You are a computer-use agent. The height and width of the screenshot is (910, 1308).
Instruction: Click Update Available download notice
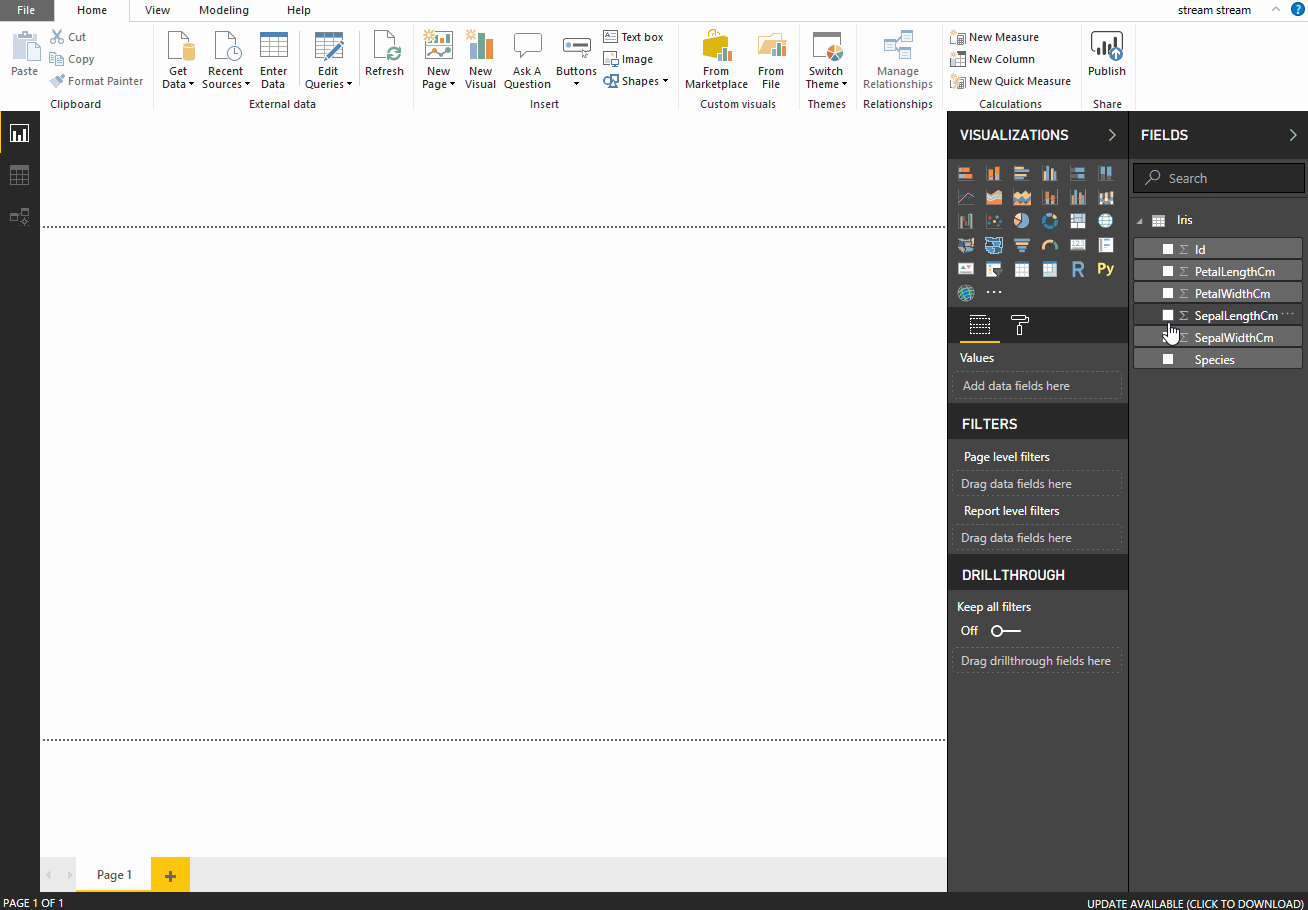point(1195,903)
